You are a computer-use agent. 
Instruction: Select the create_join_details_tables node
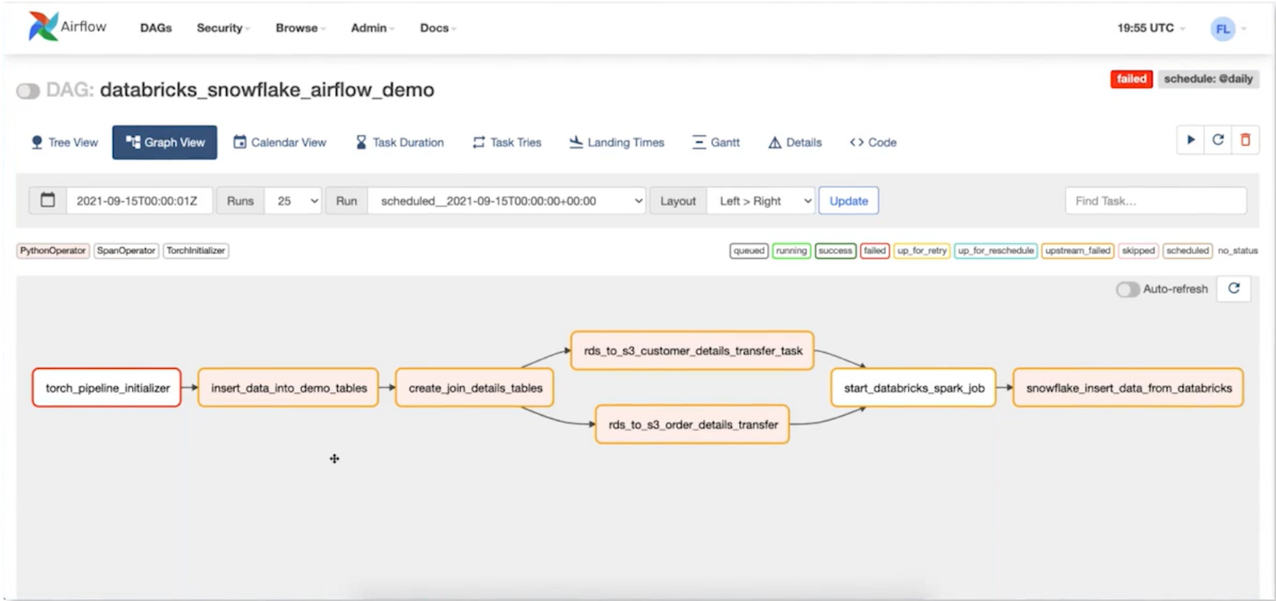475,387
